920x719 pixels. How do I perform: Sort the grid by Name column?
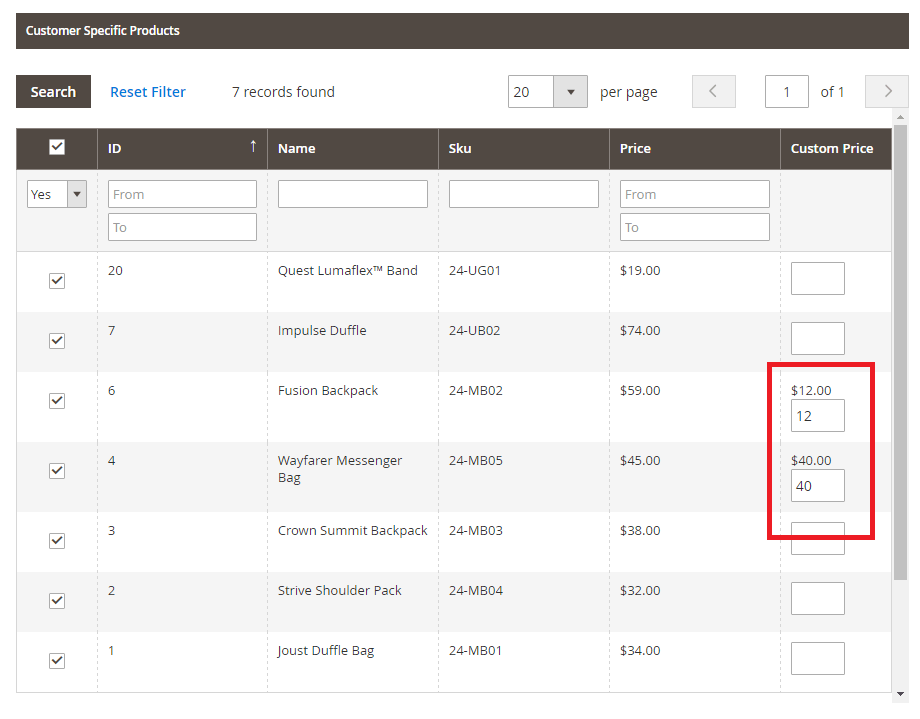point(297,148)
